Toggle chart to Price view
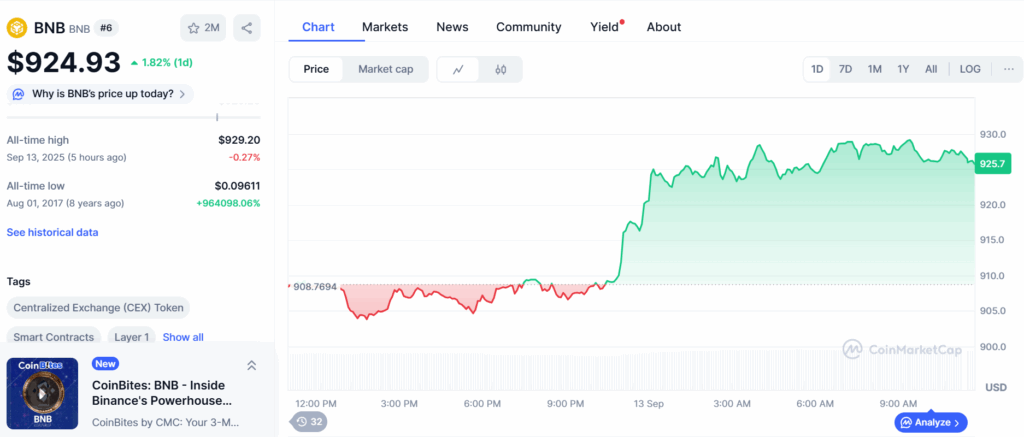The width and height of the screenshot is (1024, 437). pyautogui.click(x=316, y=69)
